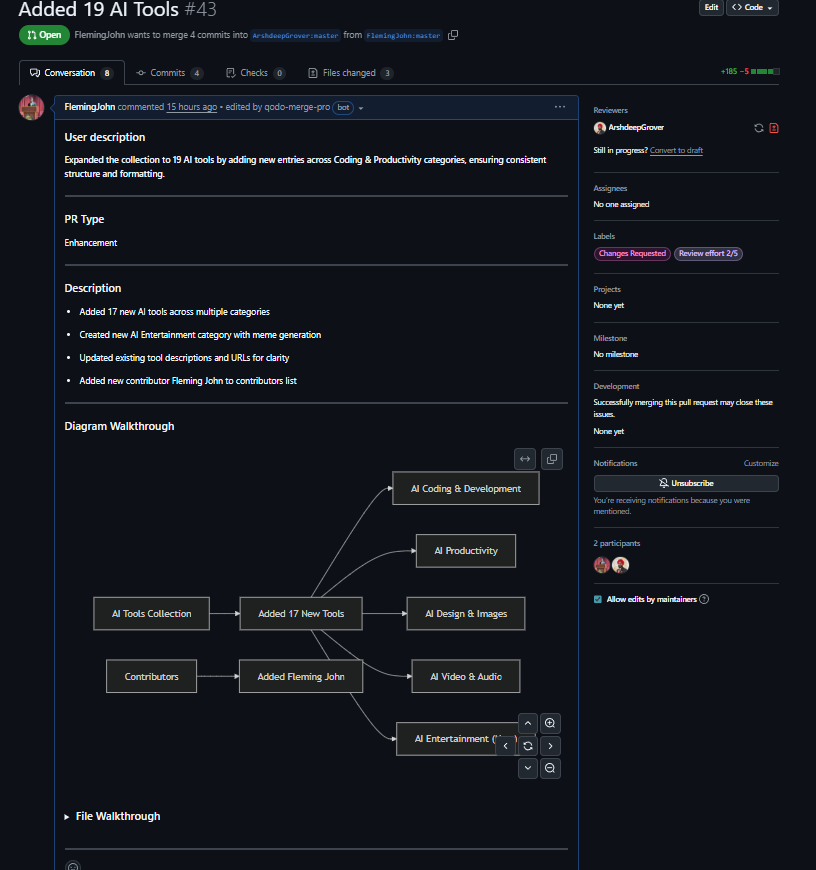
Task: Open FlemingJohn author profile link
Action: click(x=89, y=107)
